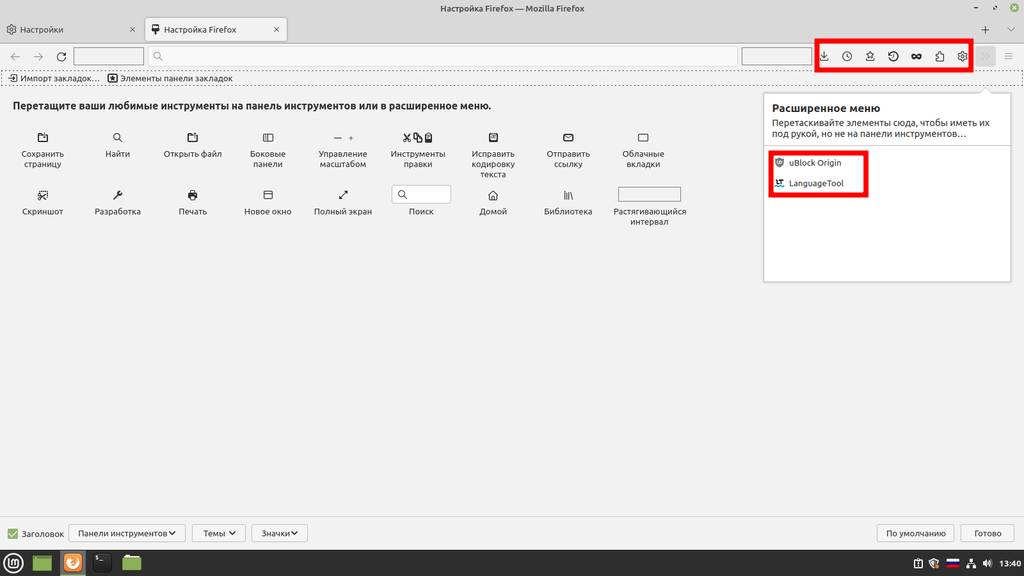Screen dimensions: 1024x576
Task: Click the Домой home icon
Action: [x=493, y=195]
